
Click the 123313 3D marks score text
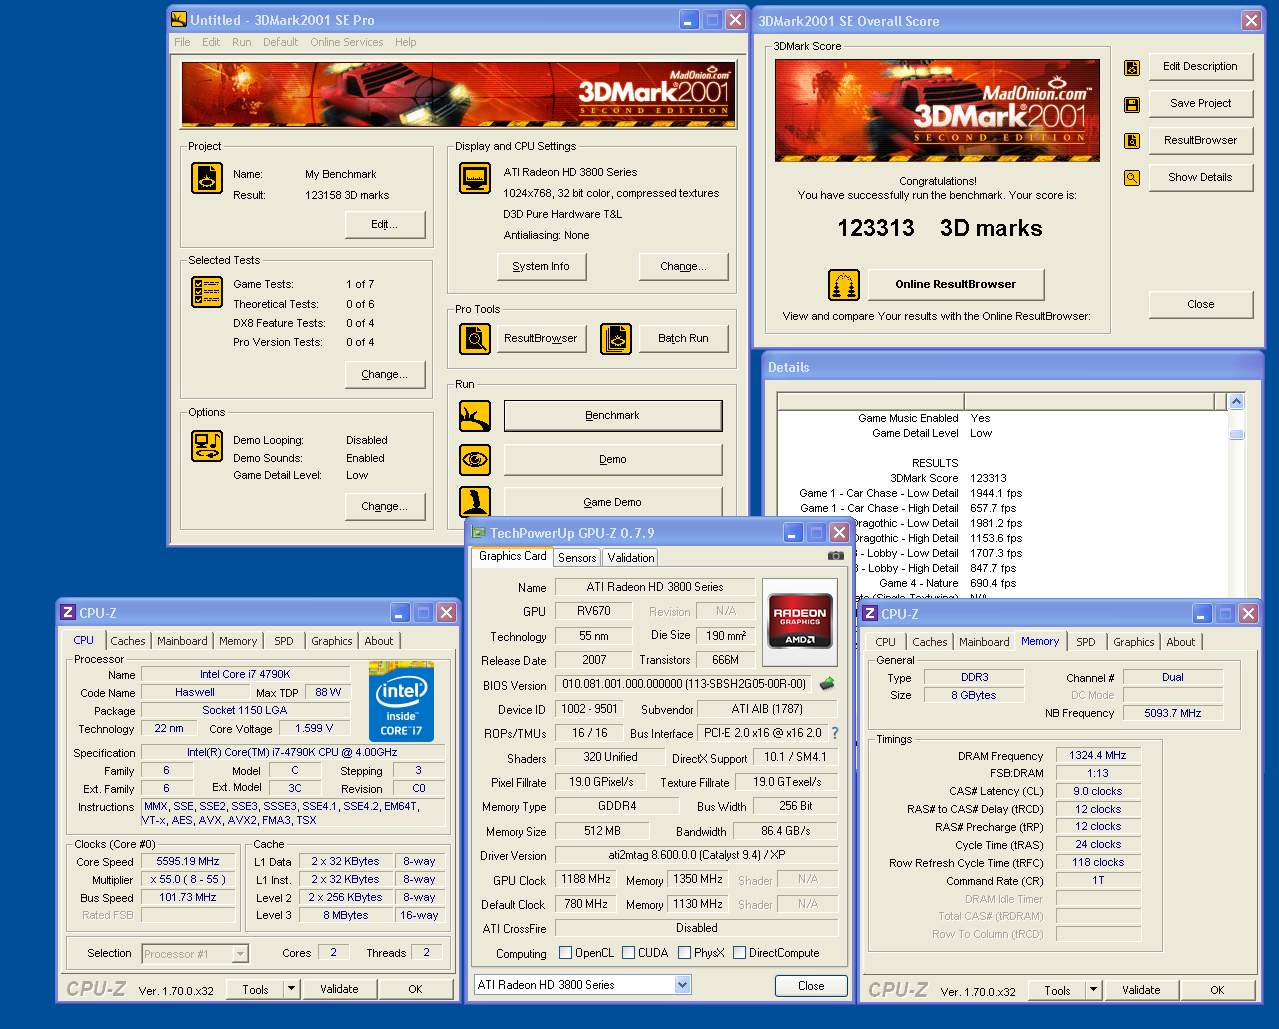click(939, 229)
